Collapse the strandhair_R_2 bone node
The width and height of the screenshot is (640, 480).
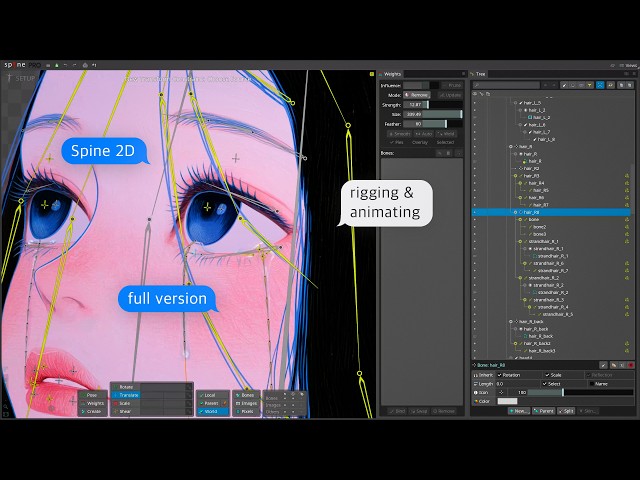tap(520, 278)
